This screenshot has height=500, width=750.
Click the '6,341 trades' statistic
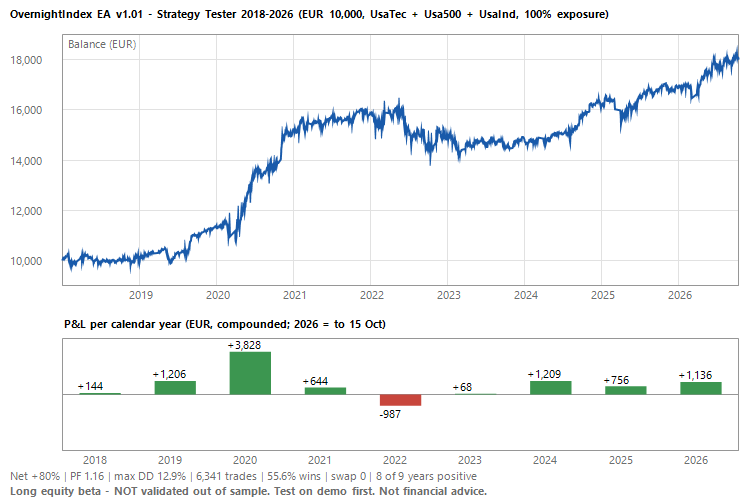click(x=226, y=477)
